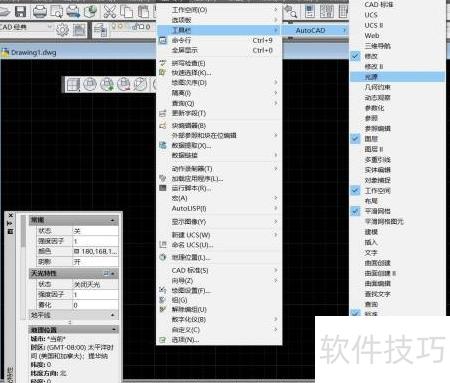Screen dimensions: 450x383
Task: Click the Save floppy disk icon
Action: [21, 12]
